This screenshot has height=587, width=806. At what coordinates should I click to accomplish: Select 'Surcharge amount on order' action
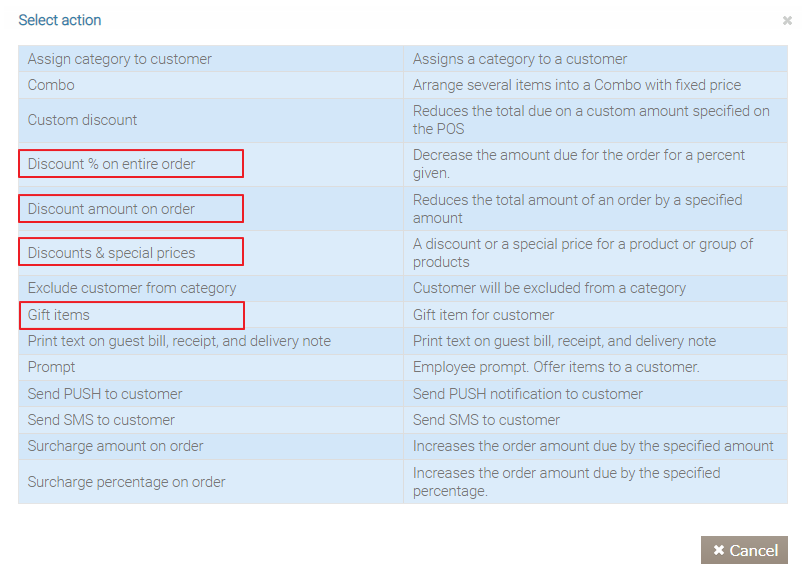coord(116,446)
